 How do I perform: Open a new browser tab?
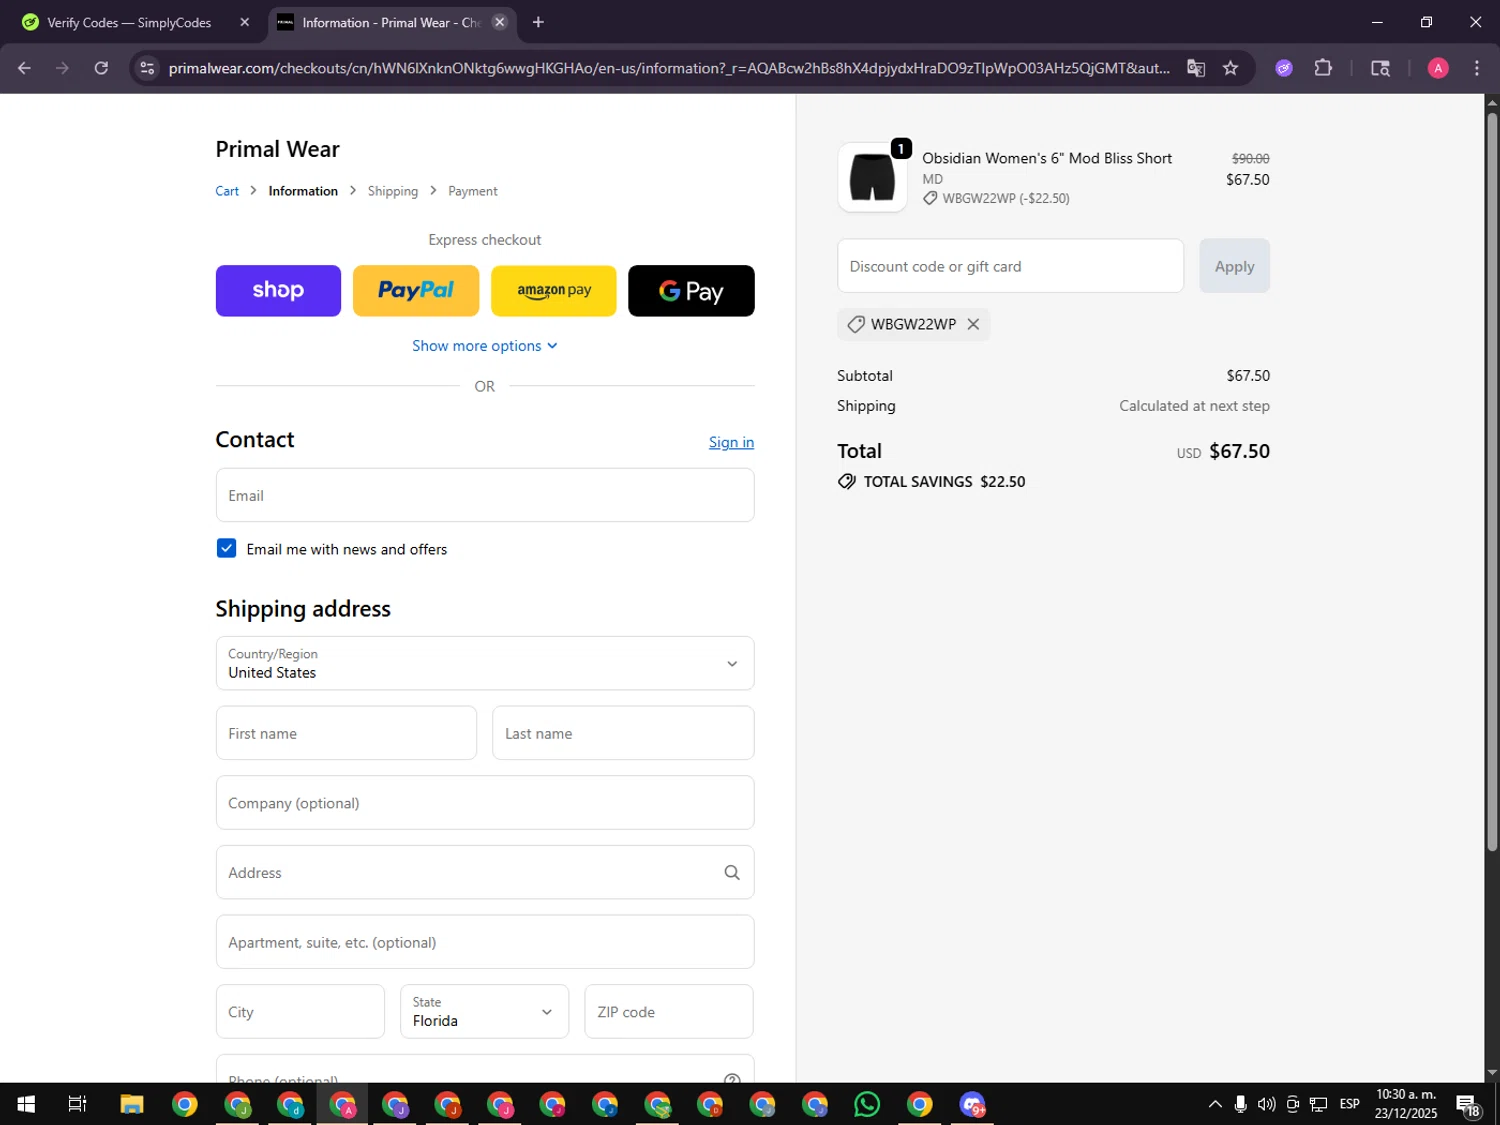point(538,22)
